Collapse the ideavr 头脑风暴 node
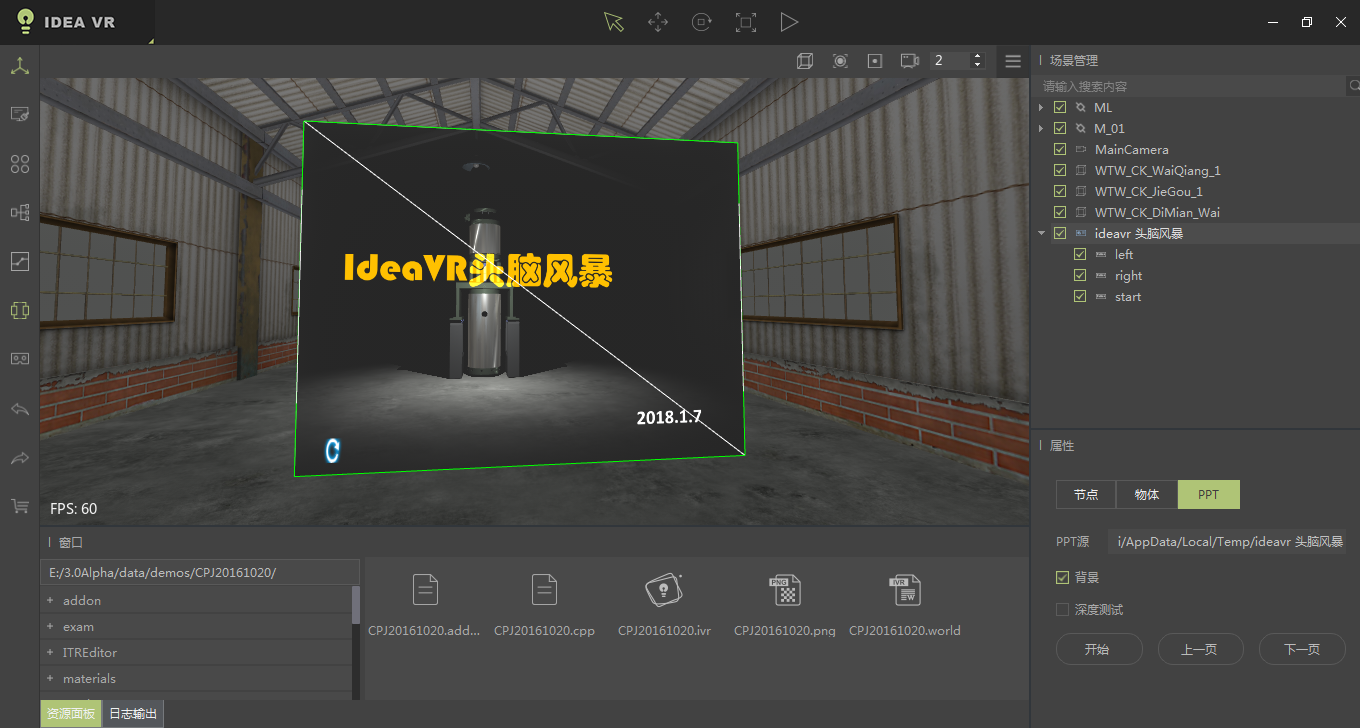The image size is (1360, 728). [x=1041, y=232]
